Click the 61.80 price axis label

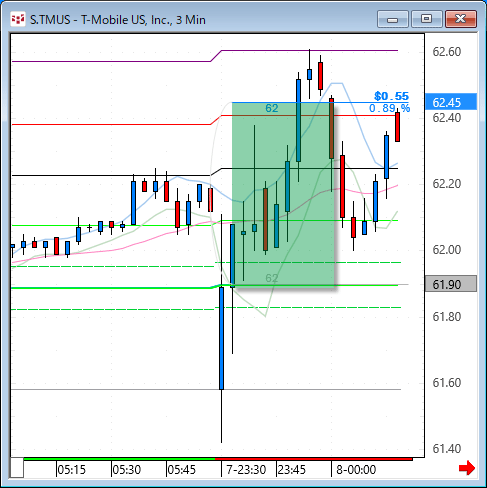tap(447, 316)
